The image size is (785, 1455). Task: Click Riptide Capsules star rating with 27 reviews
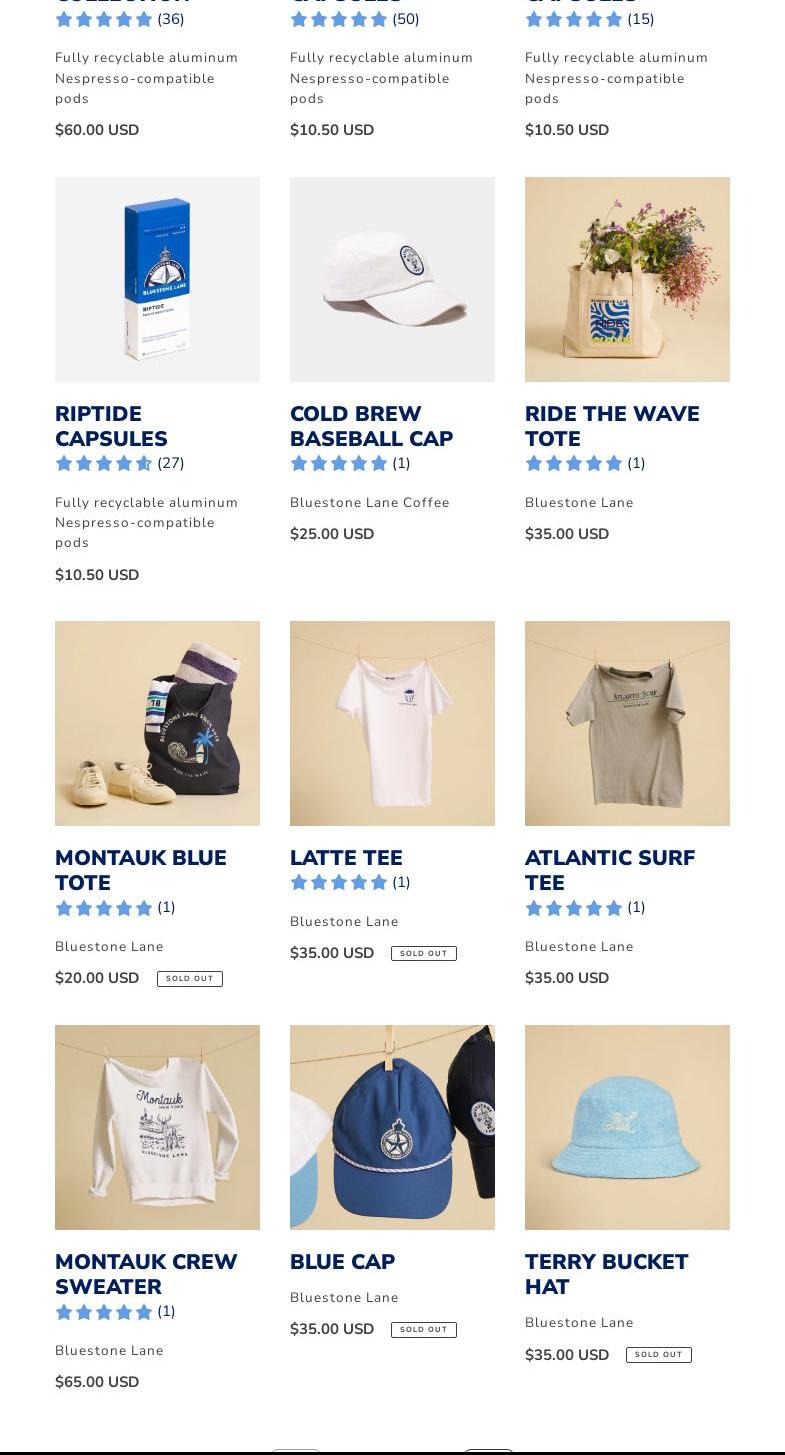tap(120, 463)
